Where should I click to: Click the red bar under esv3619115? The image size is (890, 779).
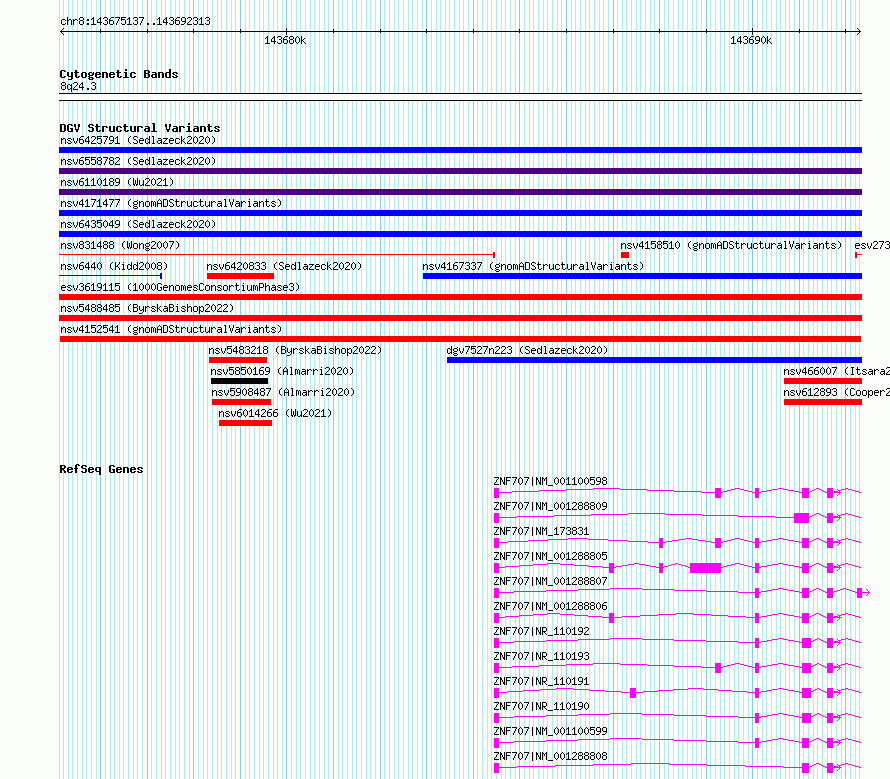[460, 297]
